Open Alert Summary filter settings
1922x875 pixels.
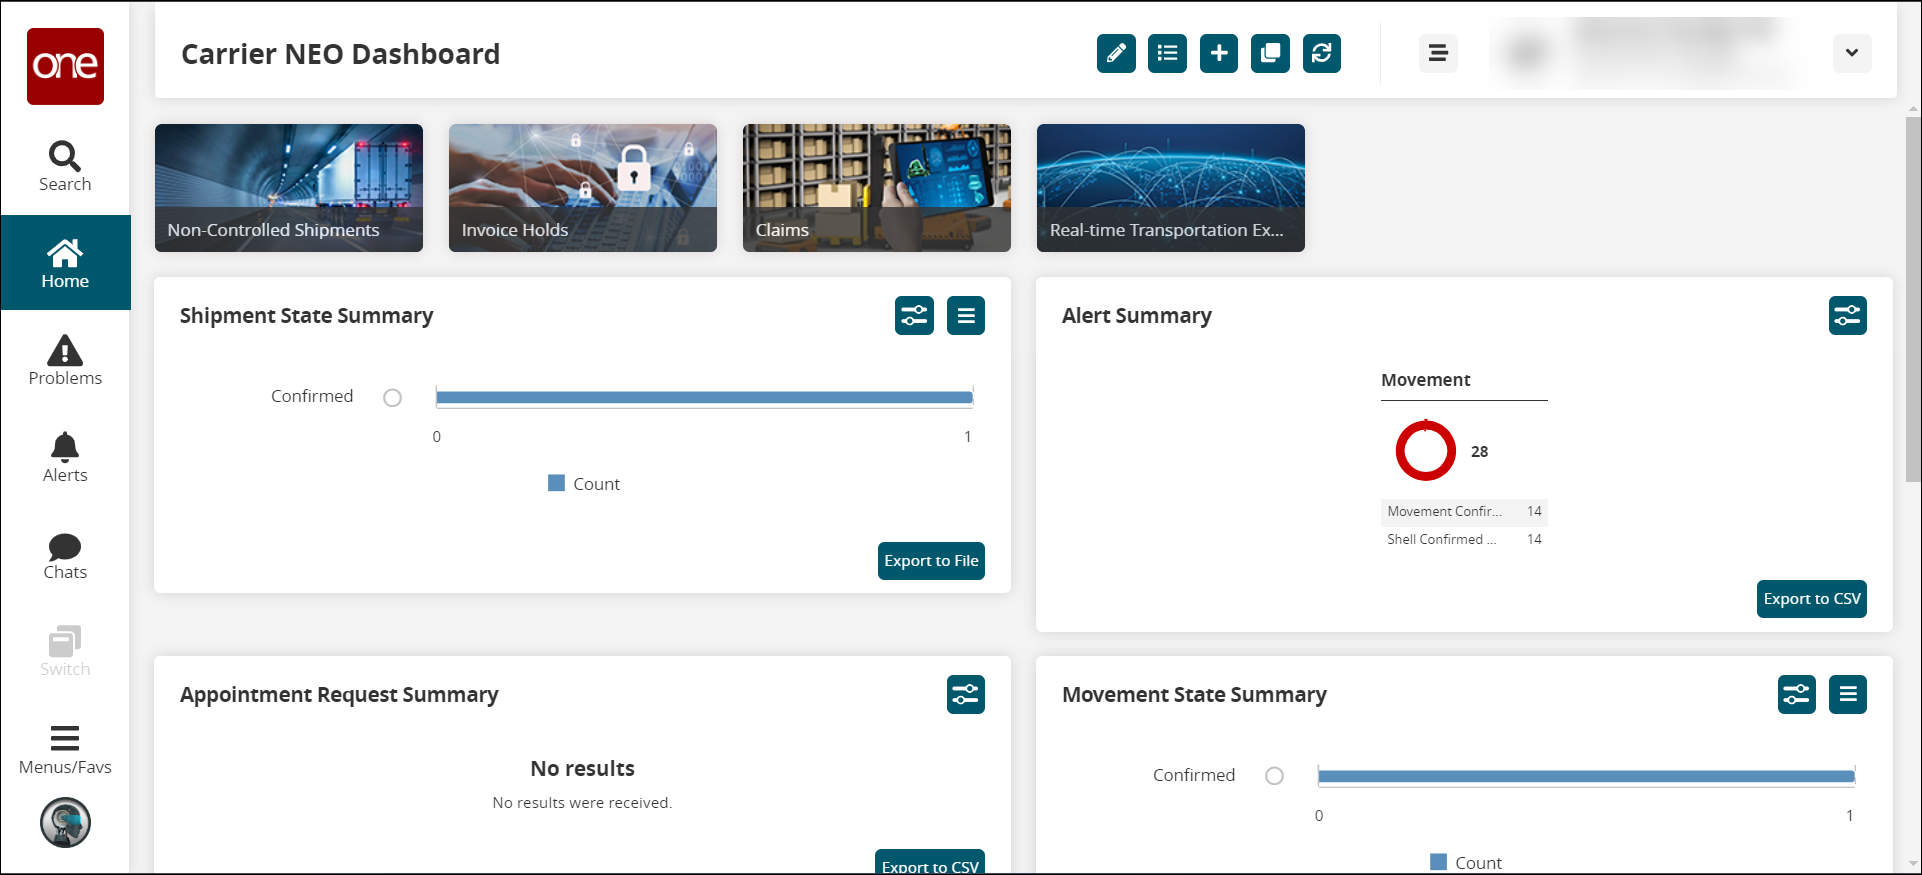point(1848,316)
